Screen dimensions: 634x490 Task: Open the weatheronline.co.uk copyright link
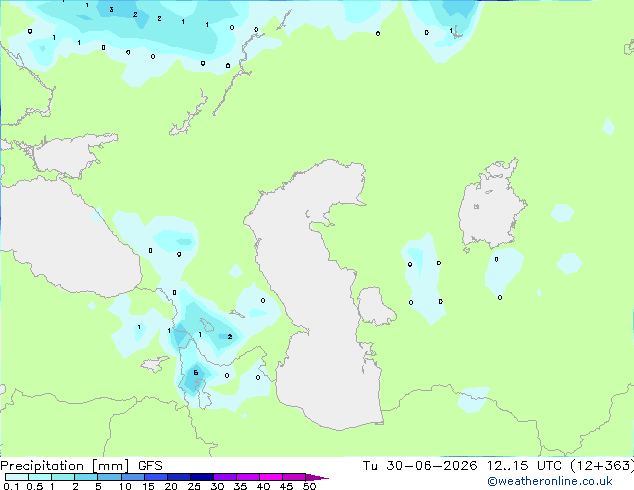(550, 481)
